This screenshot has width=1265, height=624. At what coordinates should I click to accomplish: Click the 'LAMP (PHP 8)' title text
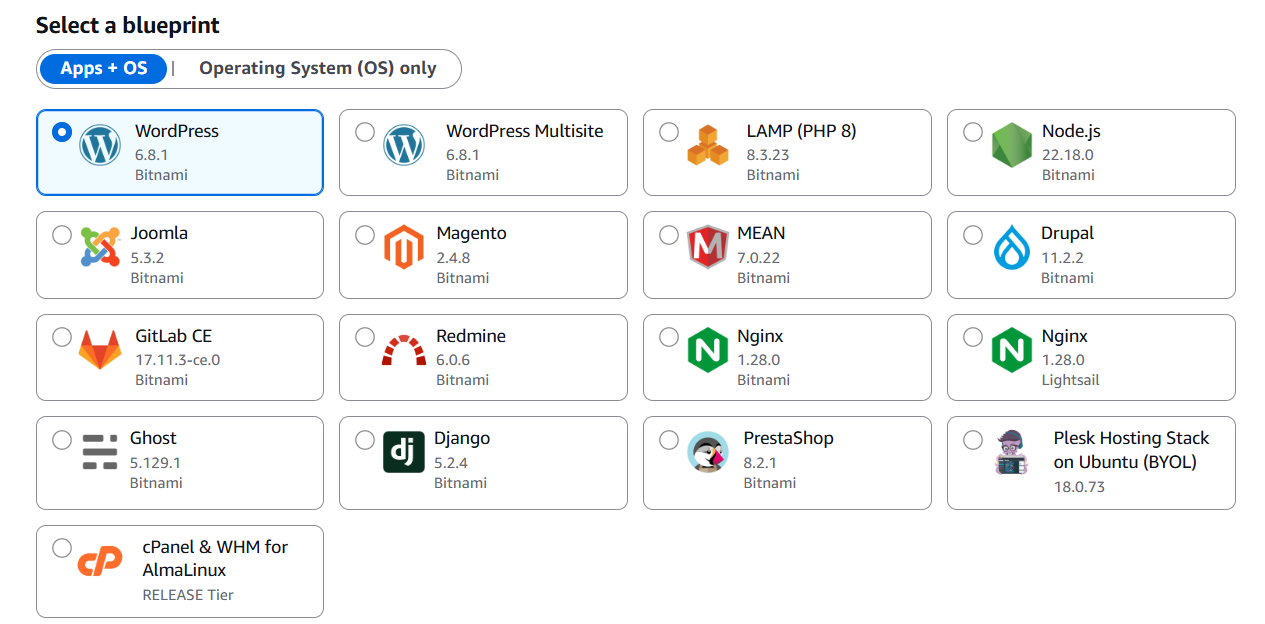point(801,131)
